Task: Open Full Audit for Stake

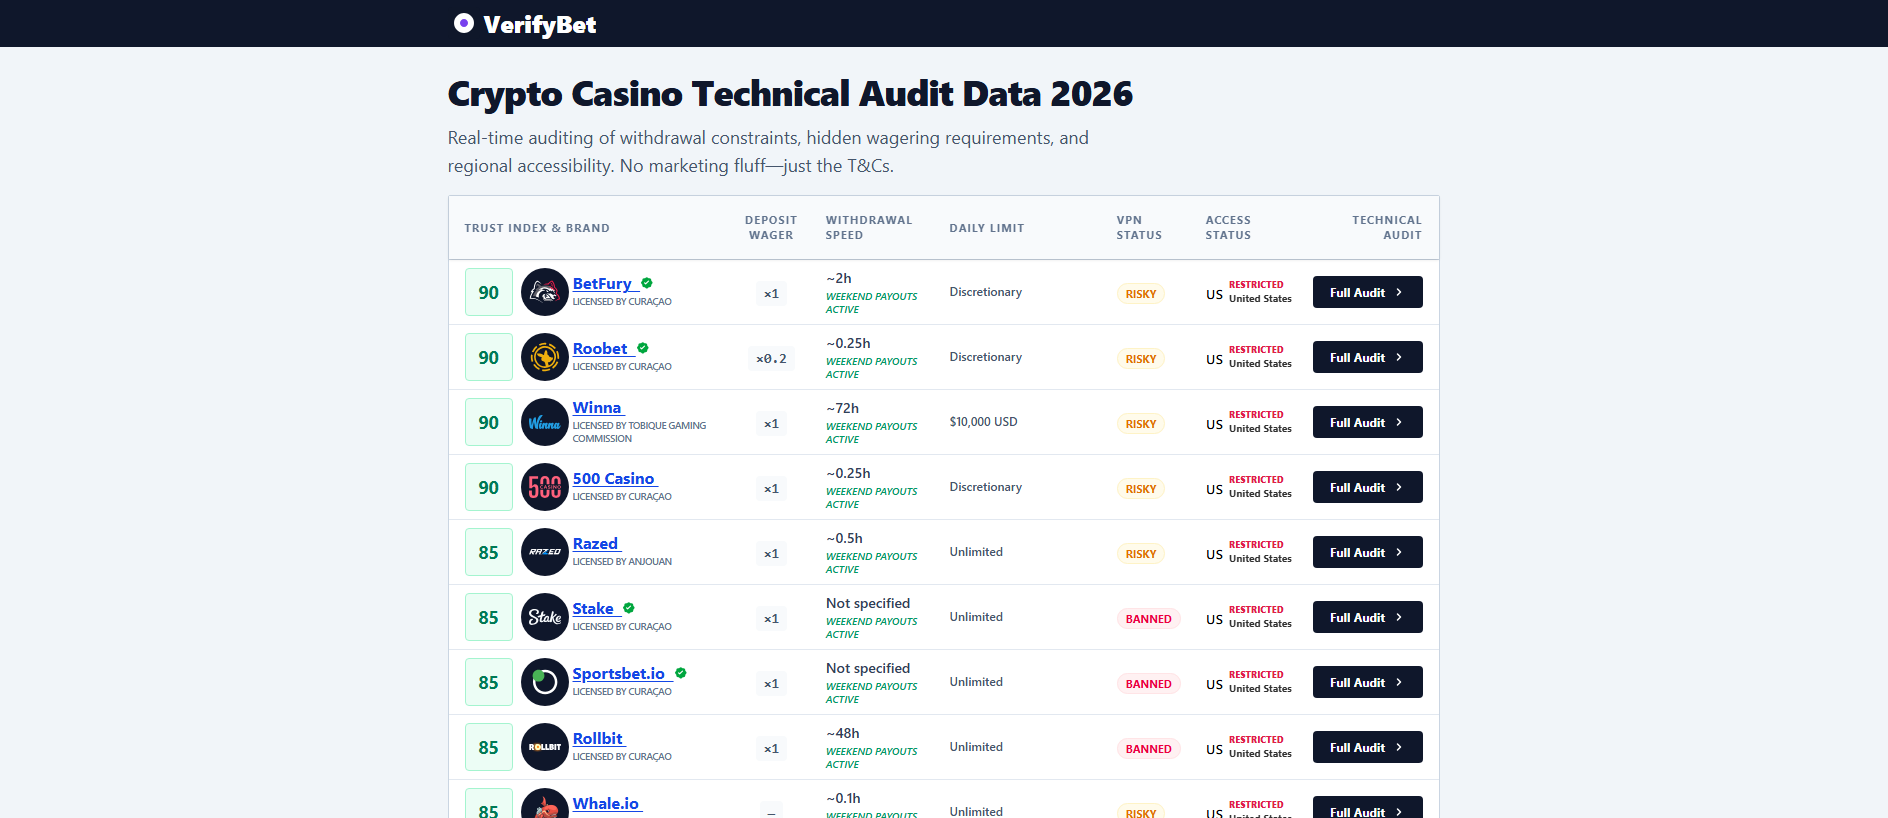Action: pos(1367,617)
